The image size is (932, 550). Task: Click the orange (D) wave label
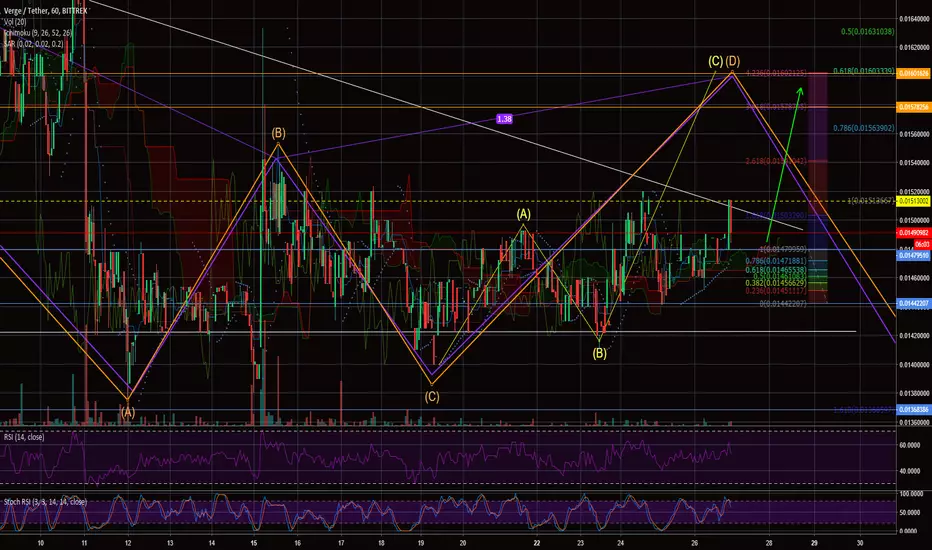pos(732,61)
